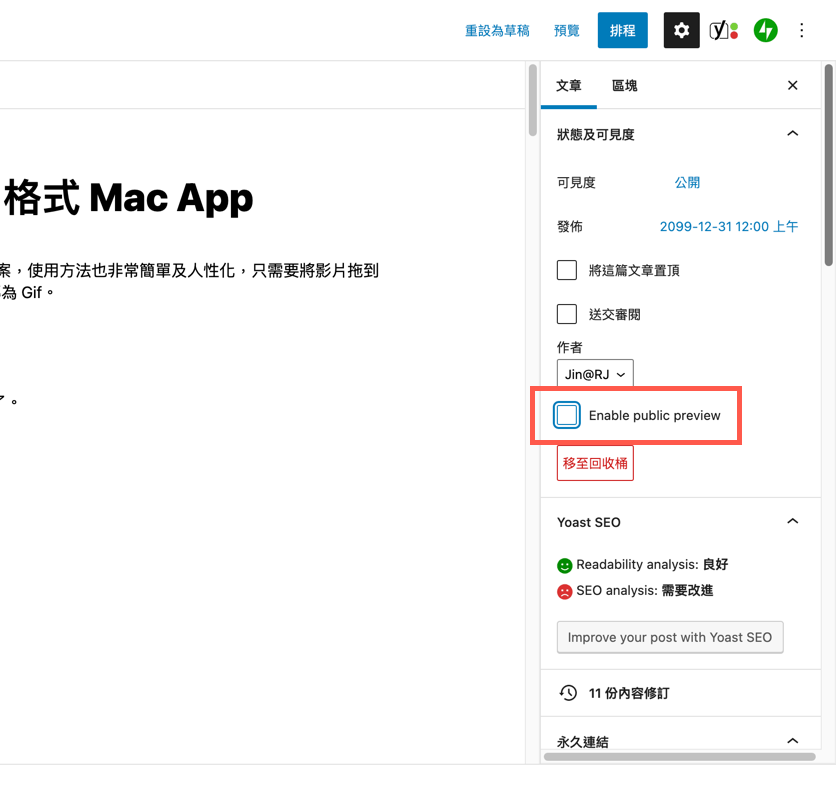Click the 作者 label

[x=569, y=348]
